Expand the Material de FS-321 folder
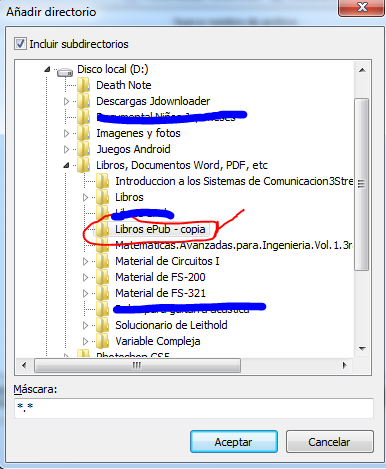This screenshot has width=386, height=469. pyautogui.click(x=85, y=293)
